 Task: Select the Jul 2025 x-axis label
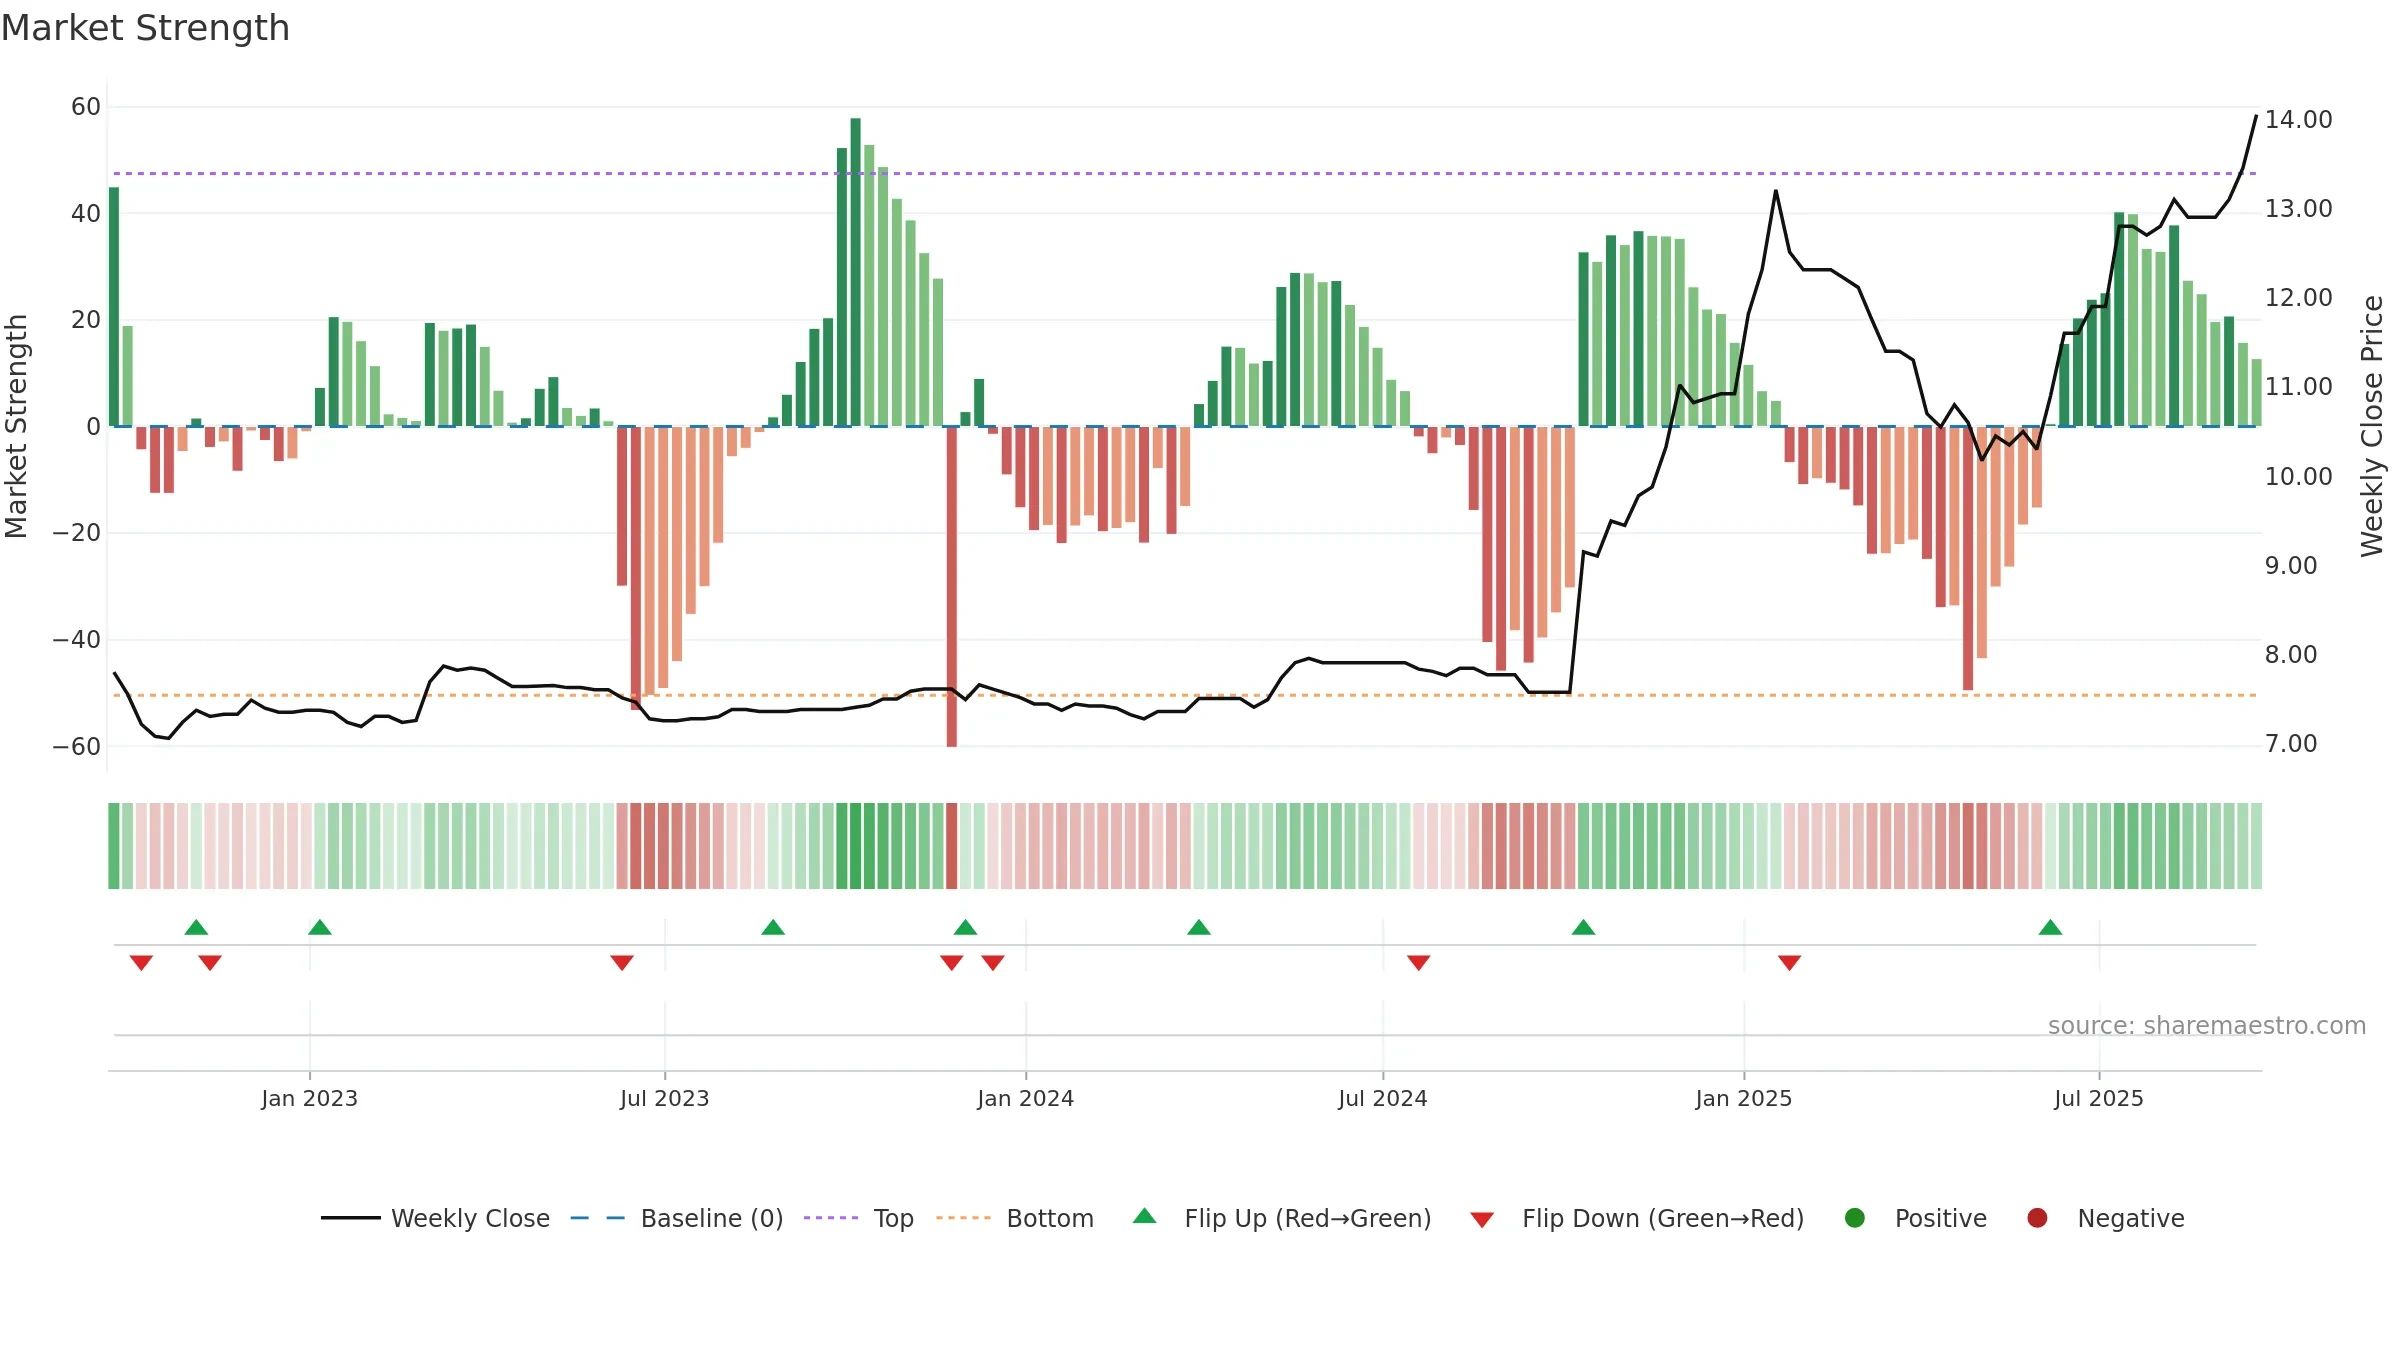2098,1098
